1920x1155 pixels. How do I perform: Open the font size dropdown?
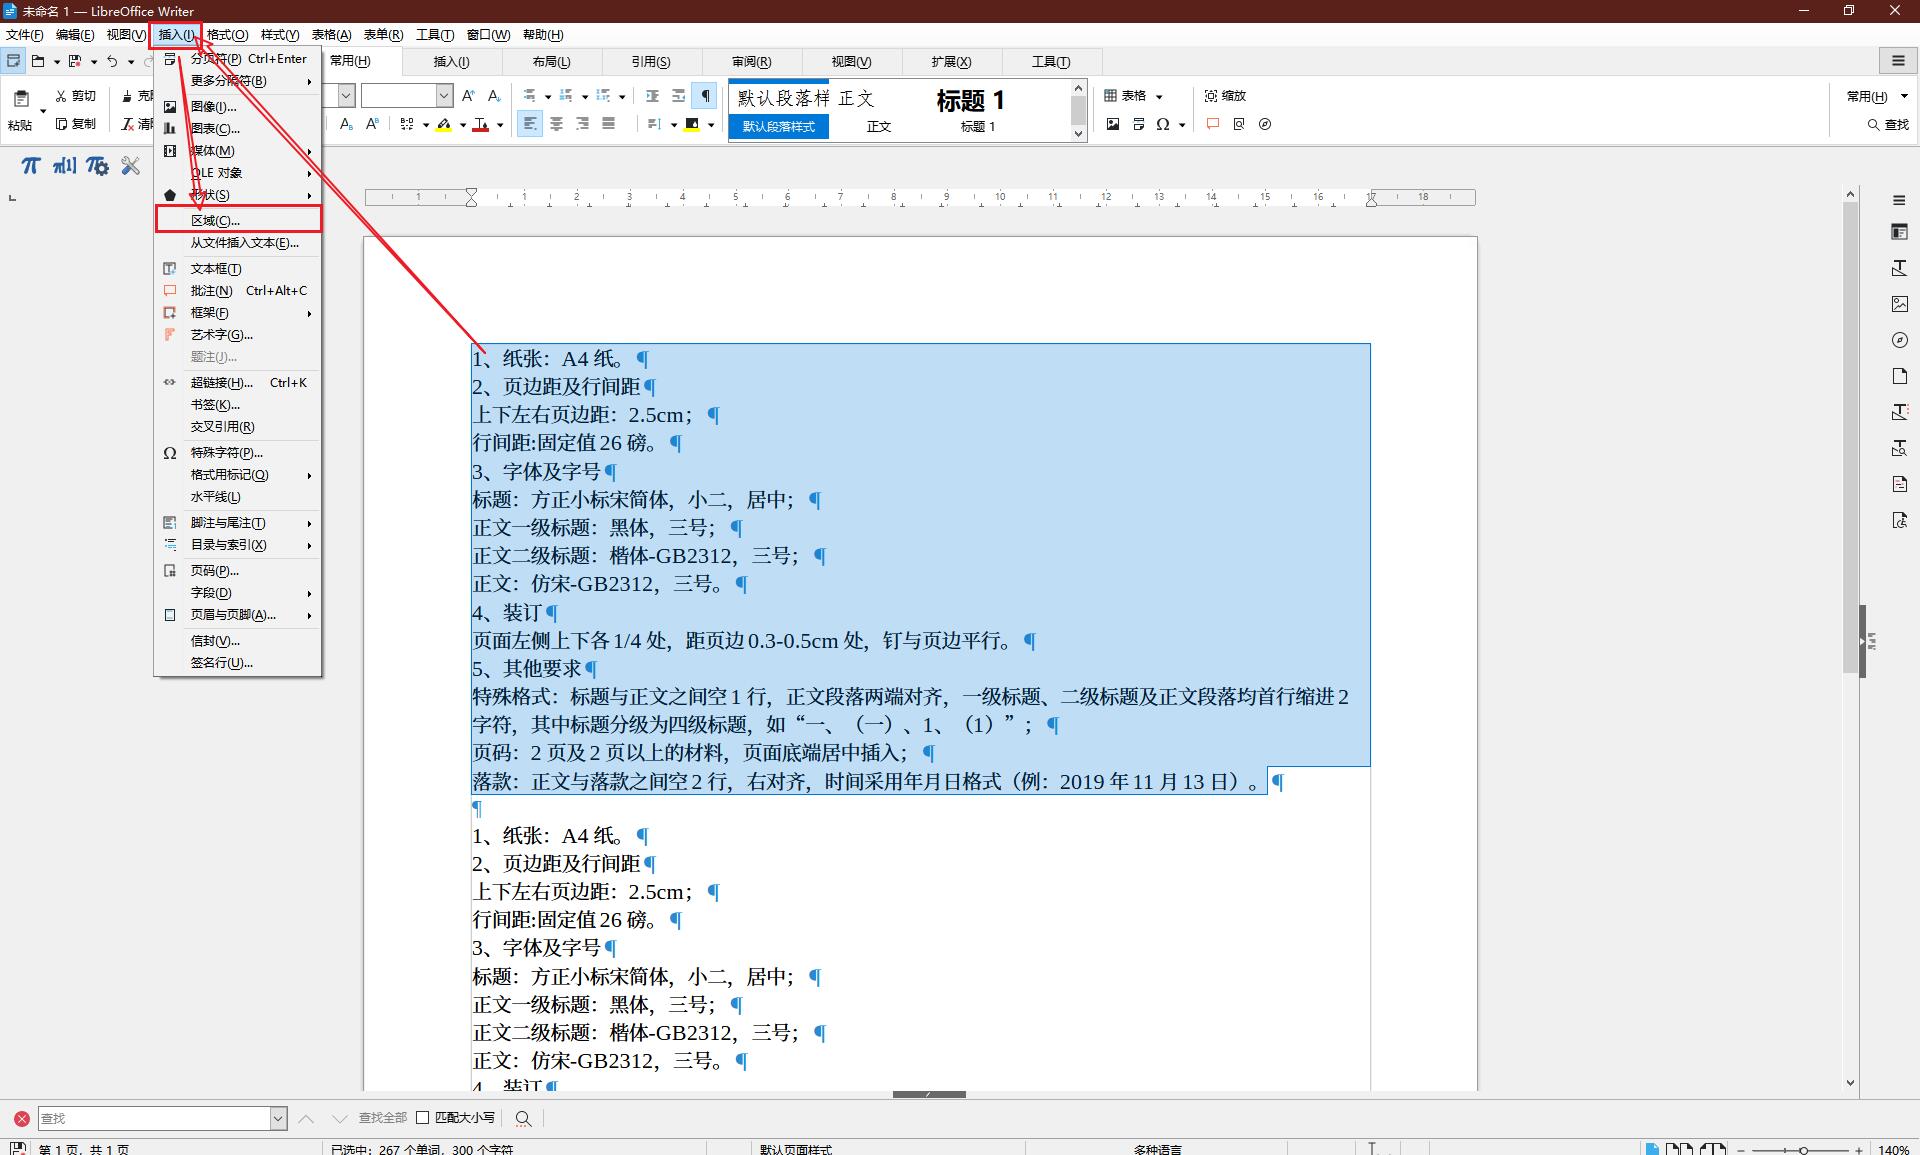click(x=444, y=96)
